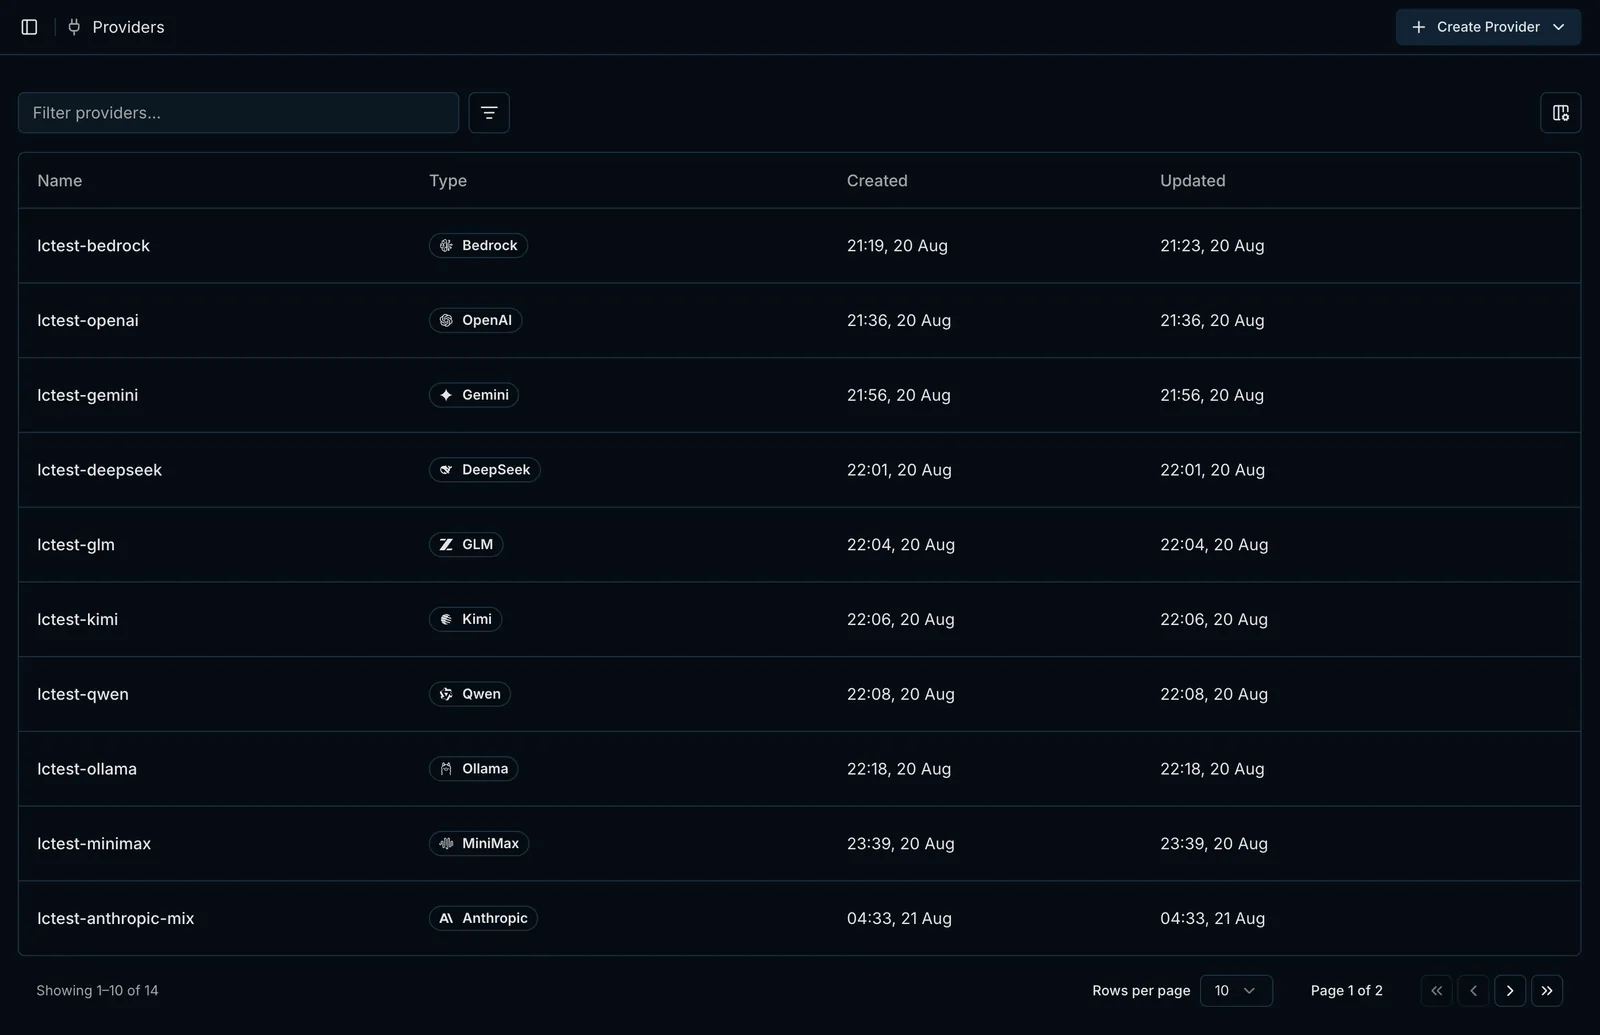Click the Showing 1–10 of 14 text
The width and height of the screenshot is (1600, 1035).
(x=97, y=991)
